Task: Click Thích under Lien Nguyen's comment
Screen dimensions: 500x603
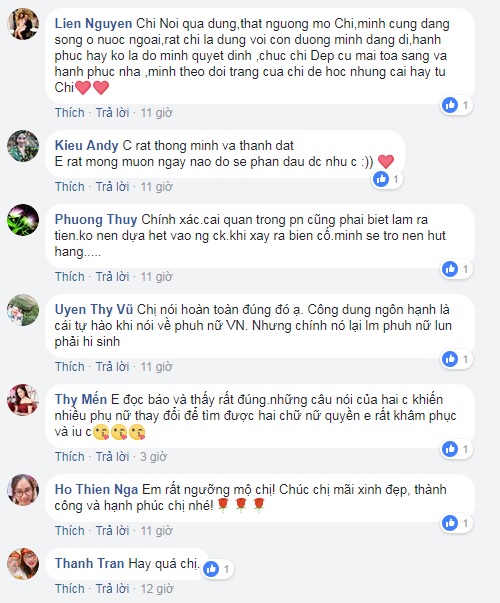Action: click(x=70, y=113)
